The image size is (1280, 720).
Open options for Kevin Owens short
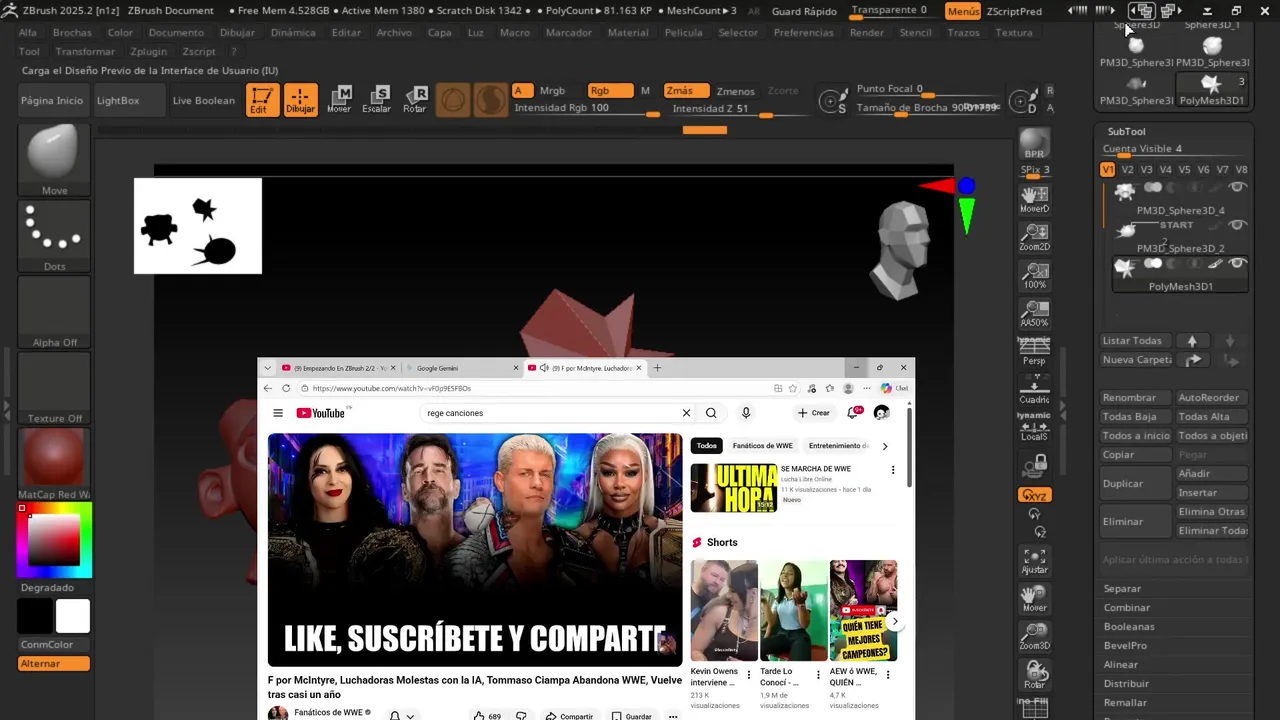[749, 675]
